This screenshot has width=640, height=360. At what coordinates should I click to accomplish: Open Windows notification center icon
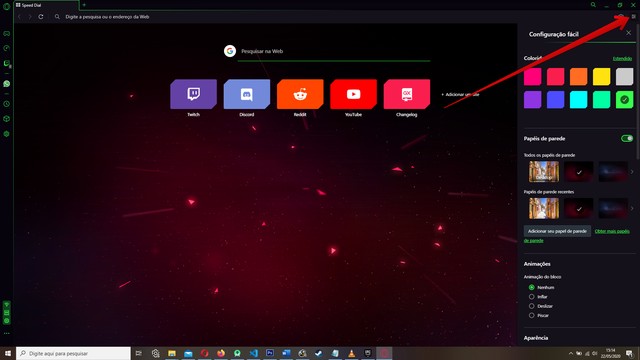629,353
